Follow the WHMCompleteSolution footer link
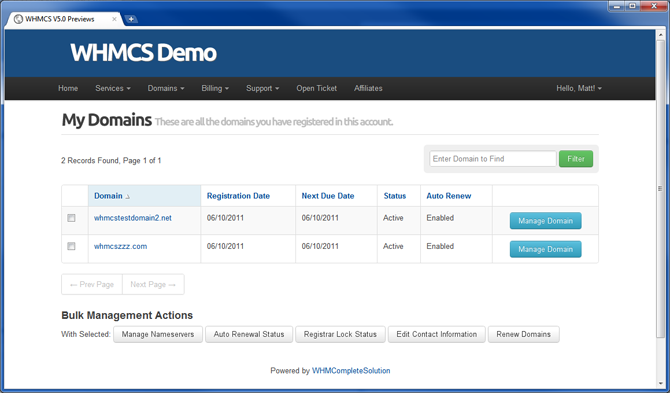The image size is (670, 393). [x=351, y=371]
